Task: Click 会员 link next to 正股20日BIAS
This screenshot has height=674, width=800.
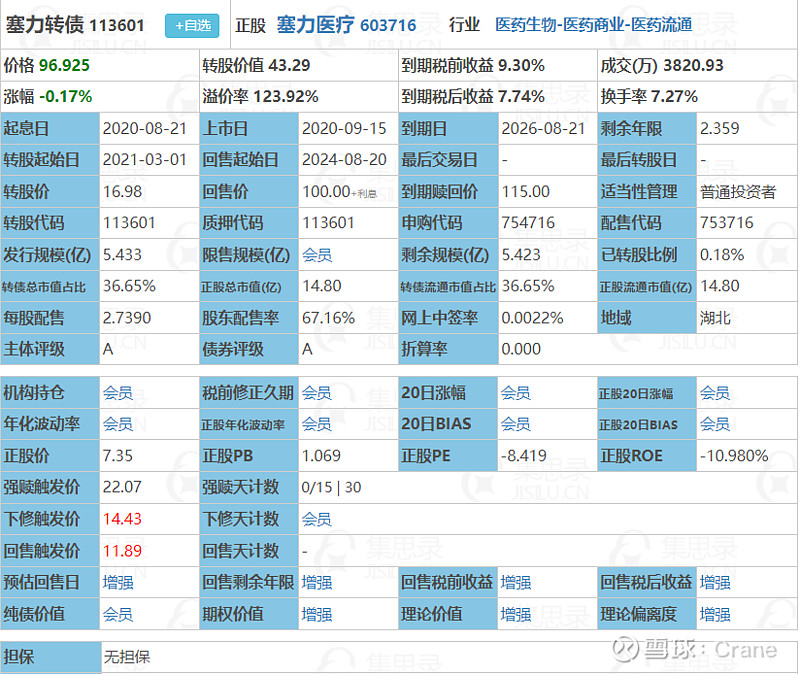Action: click(715, 424)
